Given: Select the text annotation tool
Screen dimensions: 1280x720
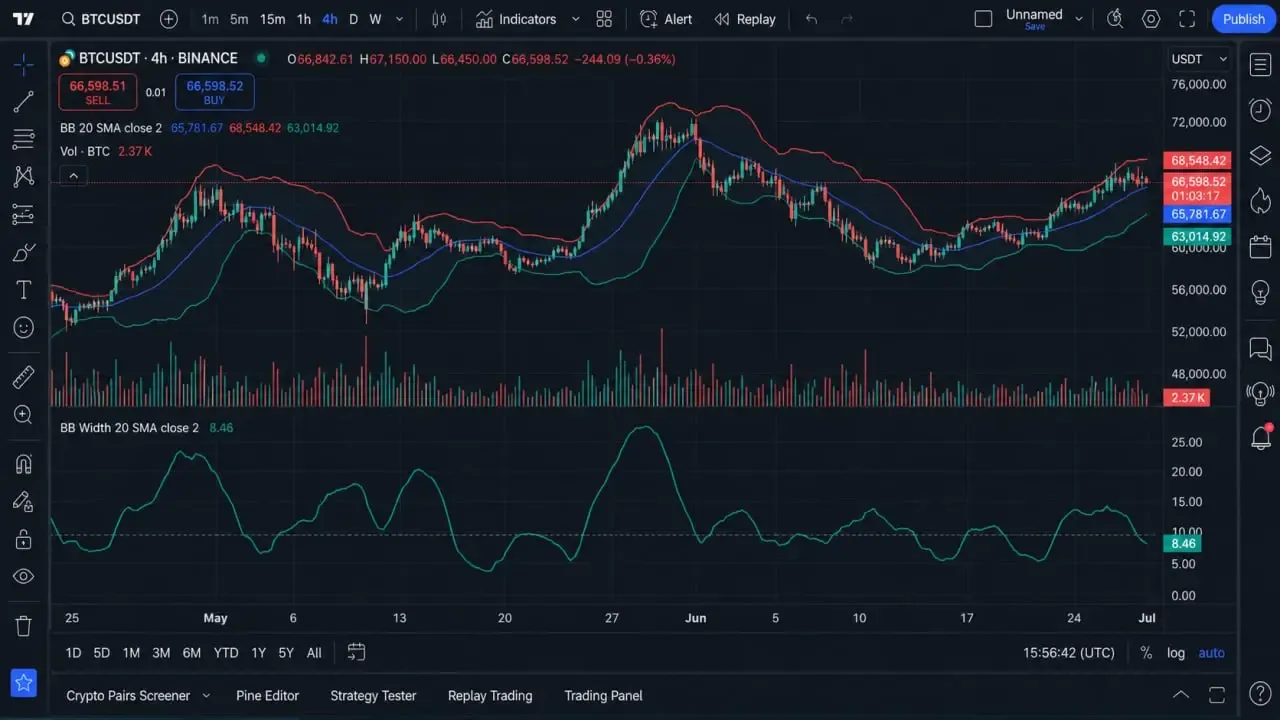Looking at the screenshot, I should coord(24,290).
